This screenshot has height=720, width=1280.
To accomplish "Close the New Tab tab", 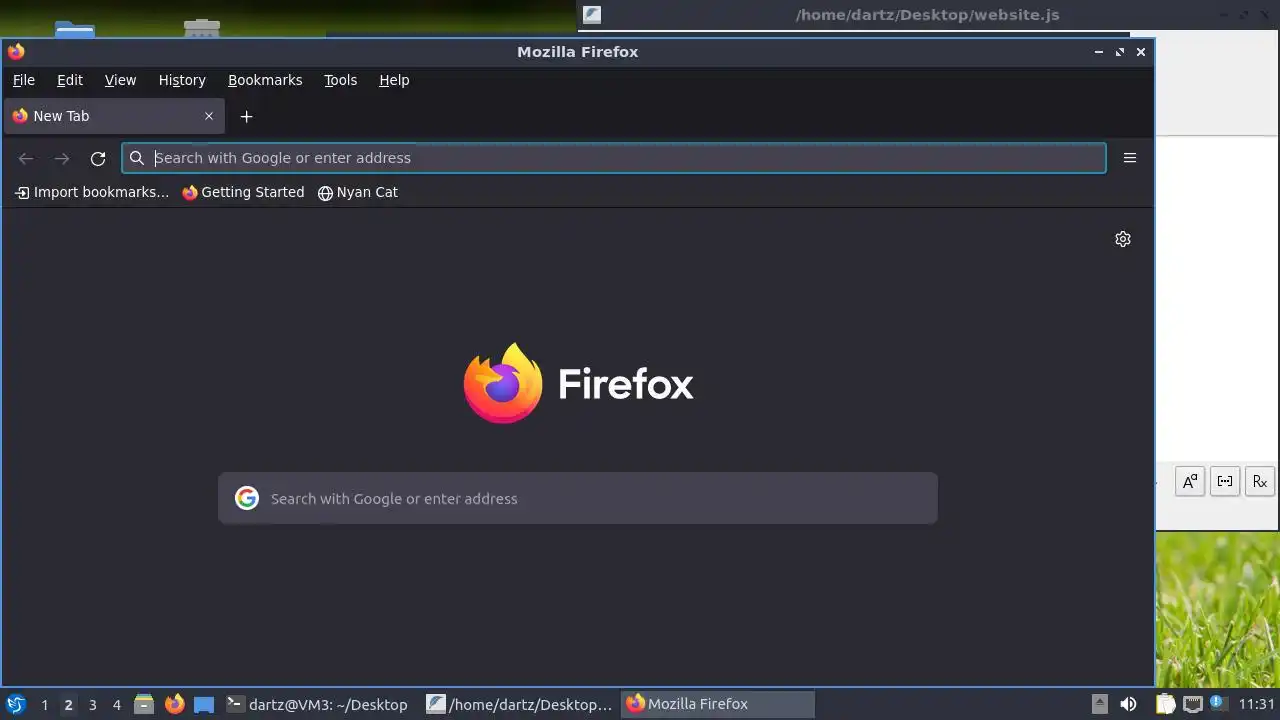I will (x=209, y=116).
